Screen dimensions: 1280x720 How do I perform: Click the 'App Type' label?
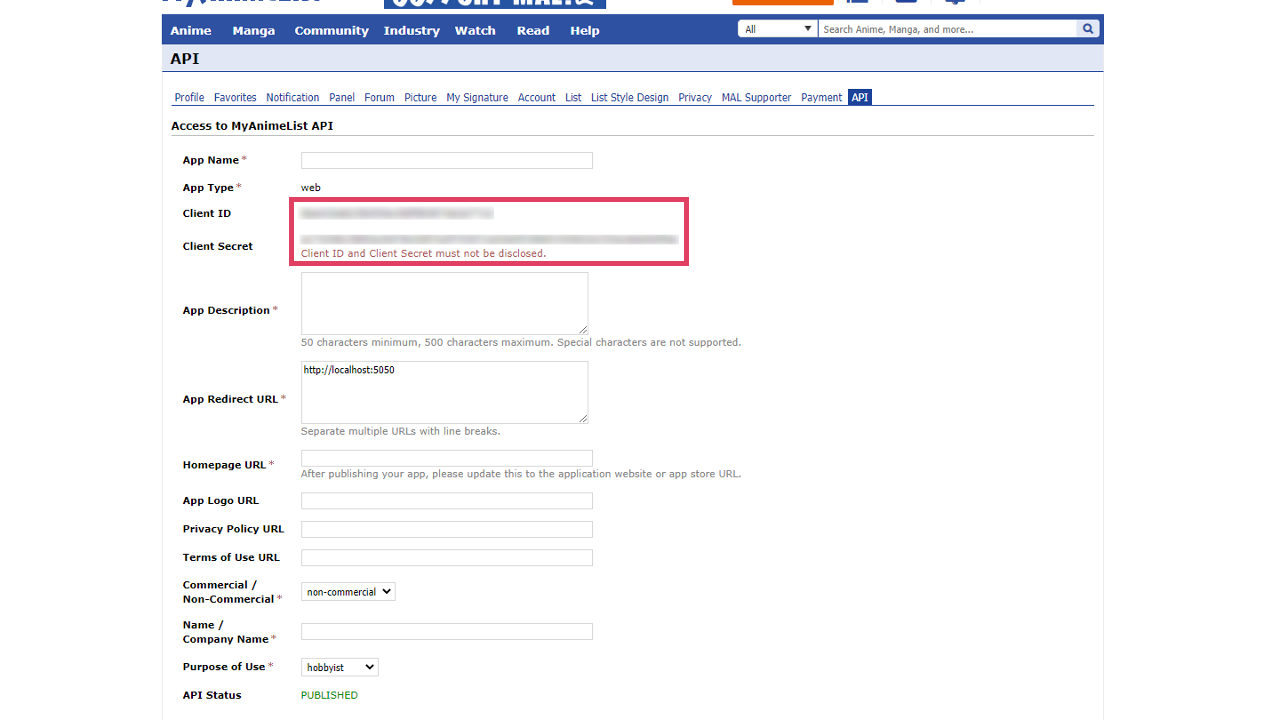pos(208,188)
